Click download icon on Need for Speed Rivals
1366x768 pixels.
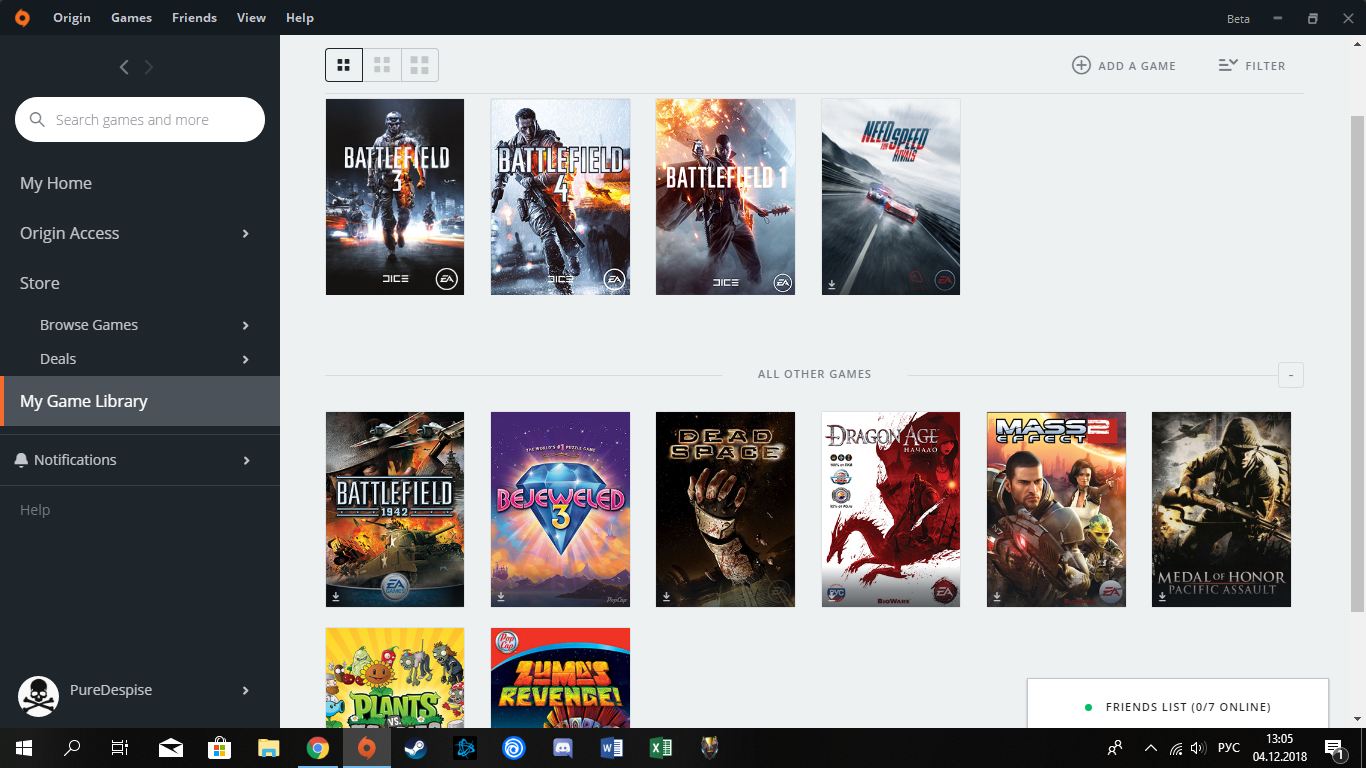click(x=832, y=285)
